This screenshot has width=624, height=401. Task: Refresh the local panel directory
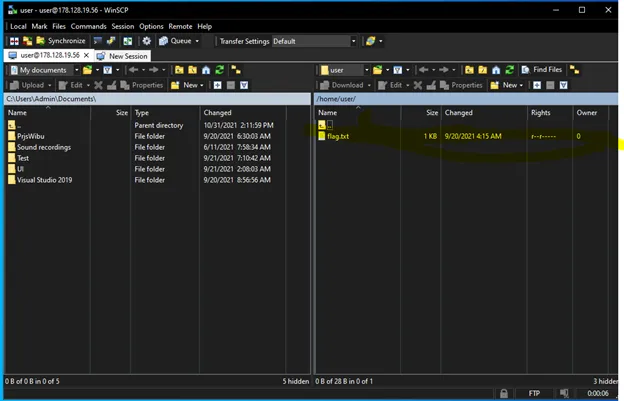pos(220,70)
